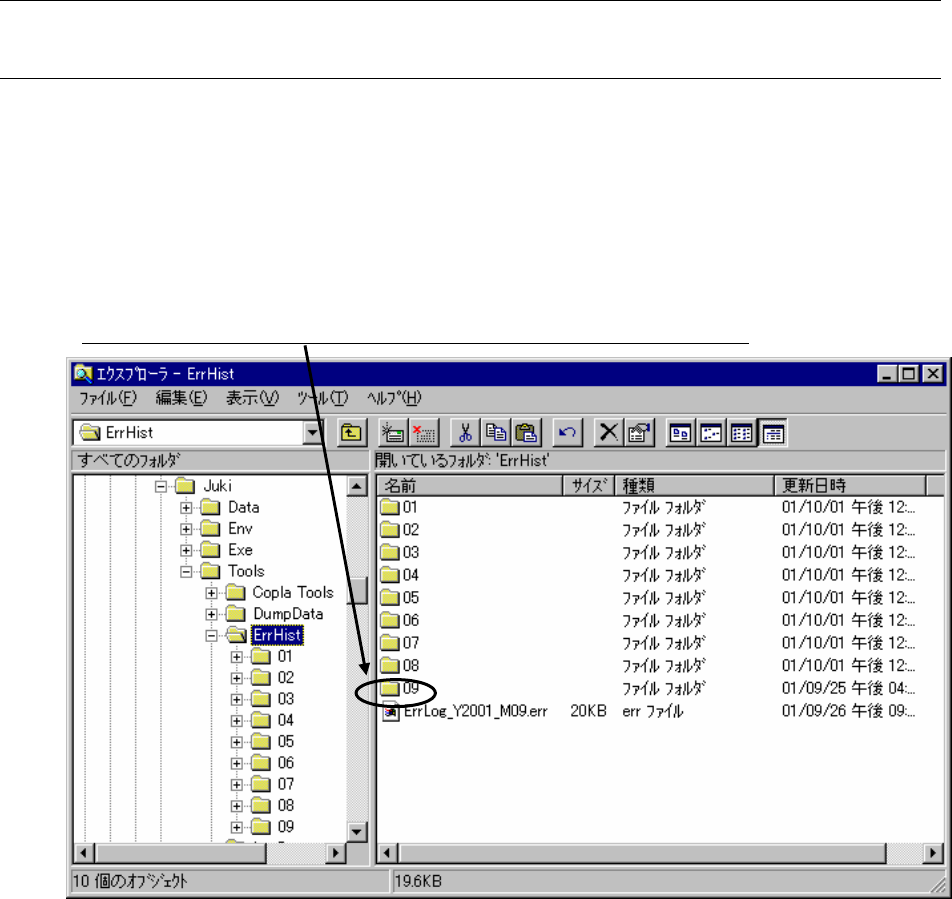Go up one folder level
Screen dimensions: 952x899
[x=352, y=433]
